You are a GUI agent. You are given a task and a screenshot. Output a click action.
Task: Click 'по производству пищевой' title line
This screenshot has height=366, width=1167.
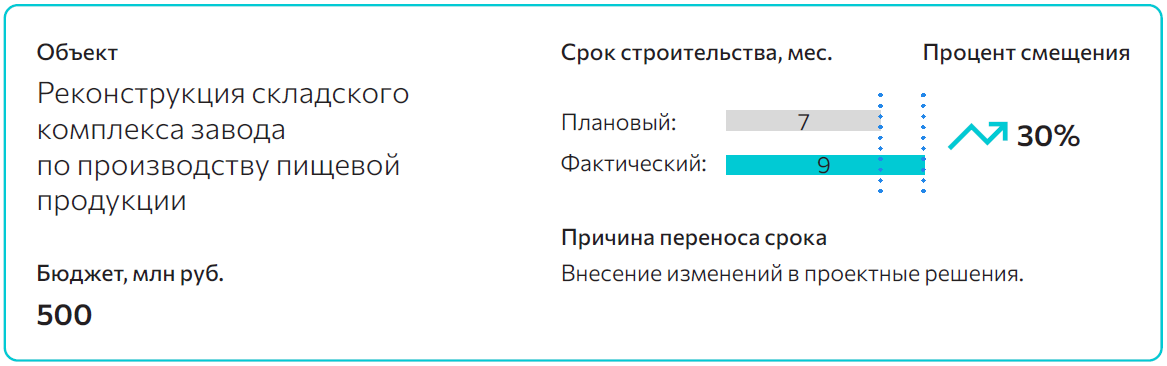(219, 166)
